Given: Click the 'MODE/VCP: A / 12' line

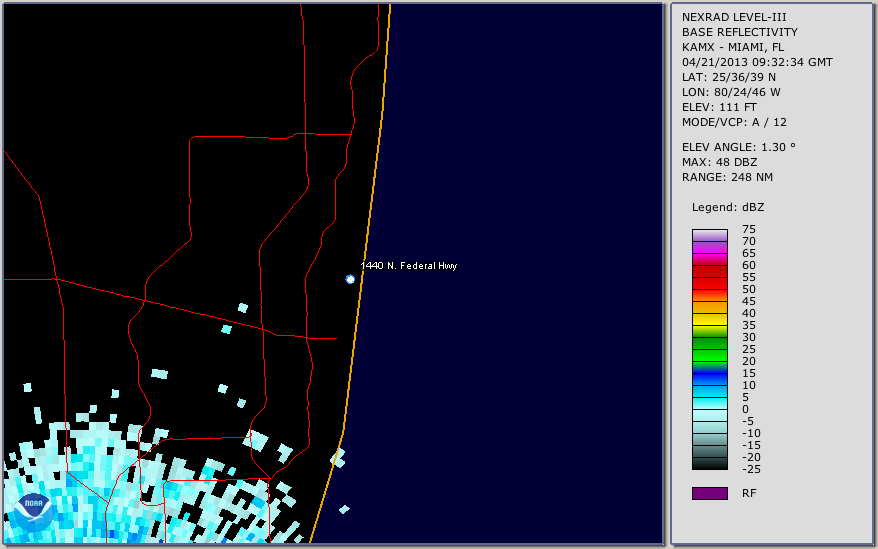Looking at the screenshot, I should (734, 122).
